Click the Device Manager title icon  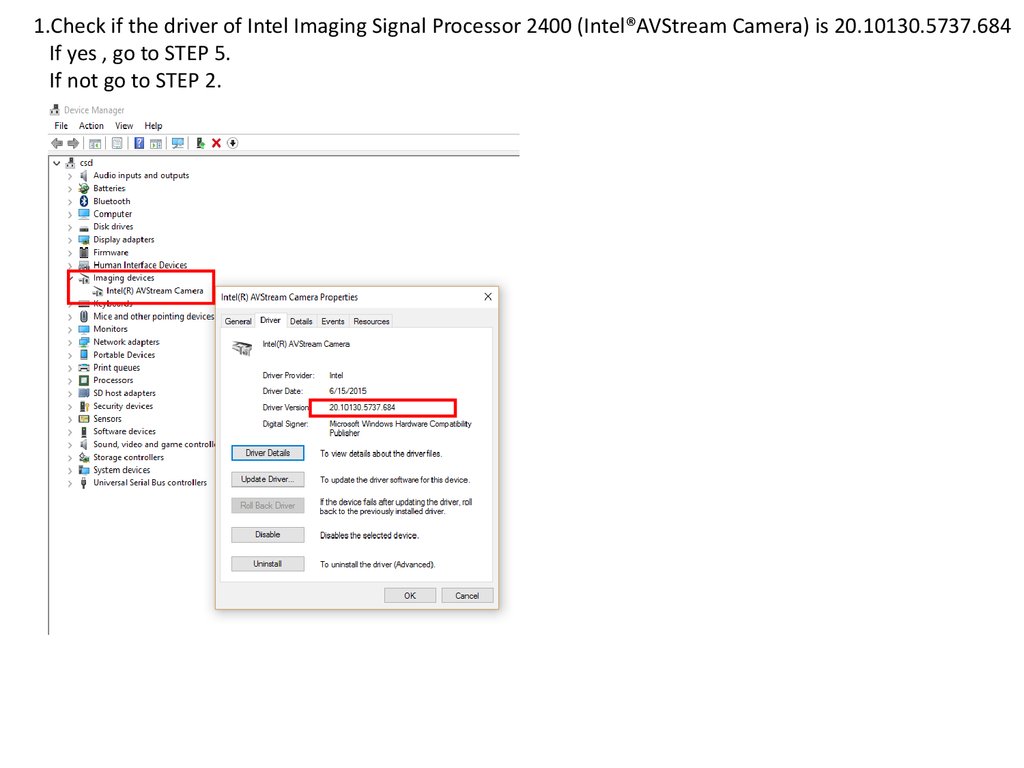click(x=55, y=110)
